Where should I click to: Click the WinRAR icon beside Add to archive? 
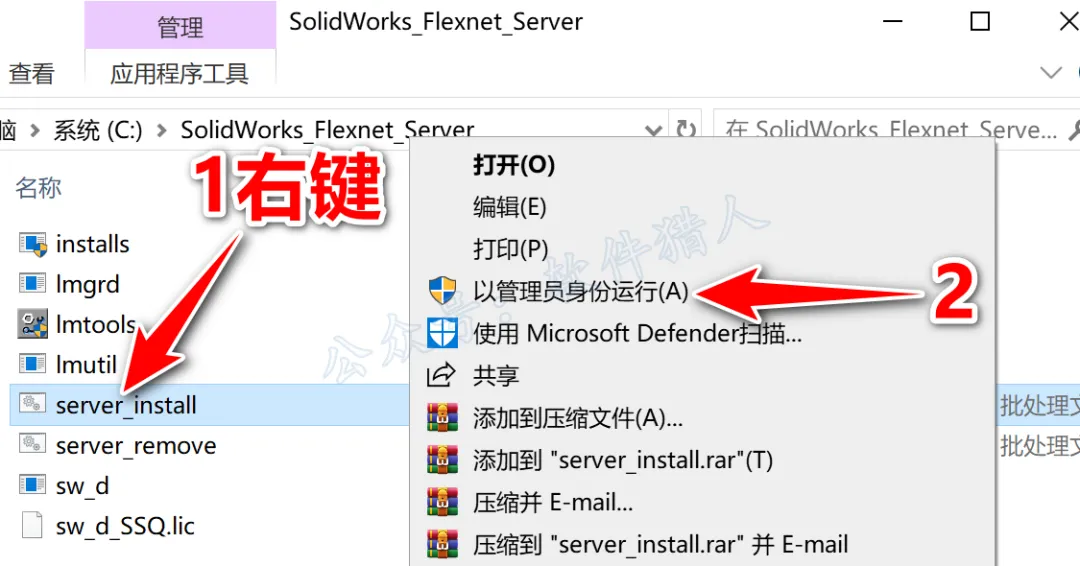(442, 418)
